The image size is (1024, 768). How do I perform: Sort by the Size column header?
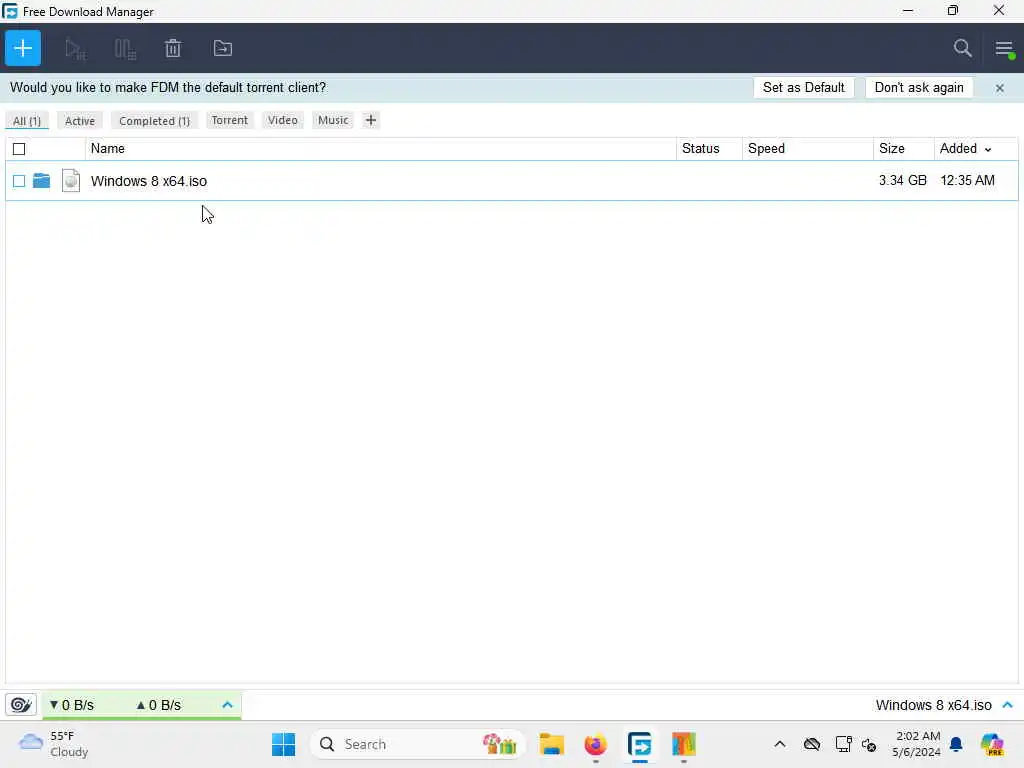pyautogui.click(x=904, y=149)
